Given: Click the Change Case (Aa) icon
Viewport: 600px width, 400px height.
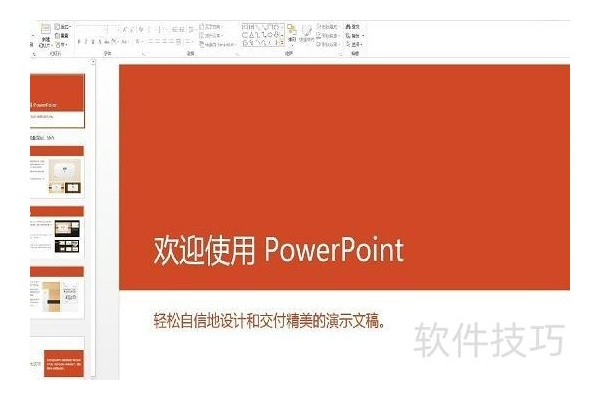Looking at the screenshot, I should [x=124, y=41].
